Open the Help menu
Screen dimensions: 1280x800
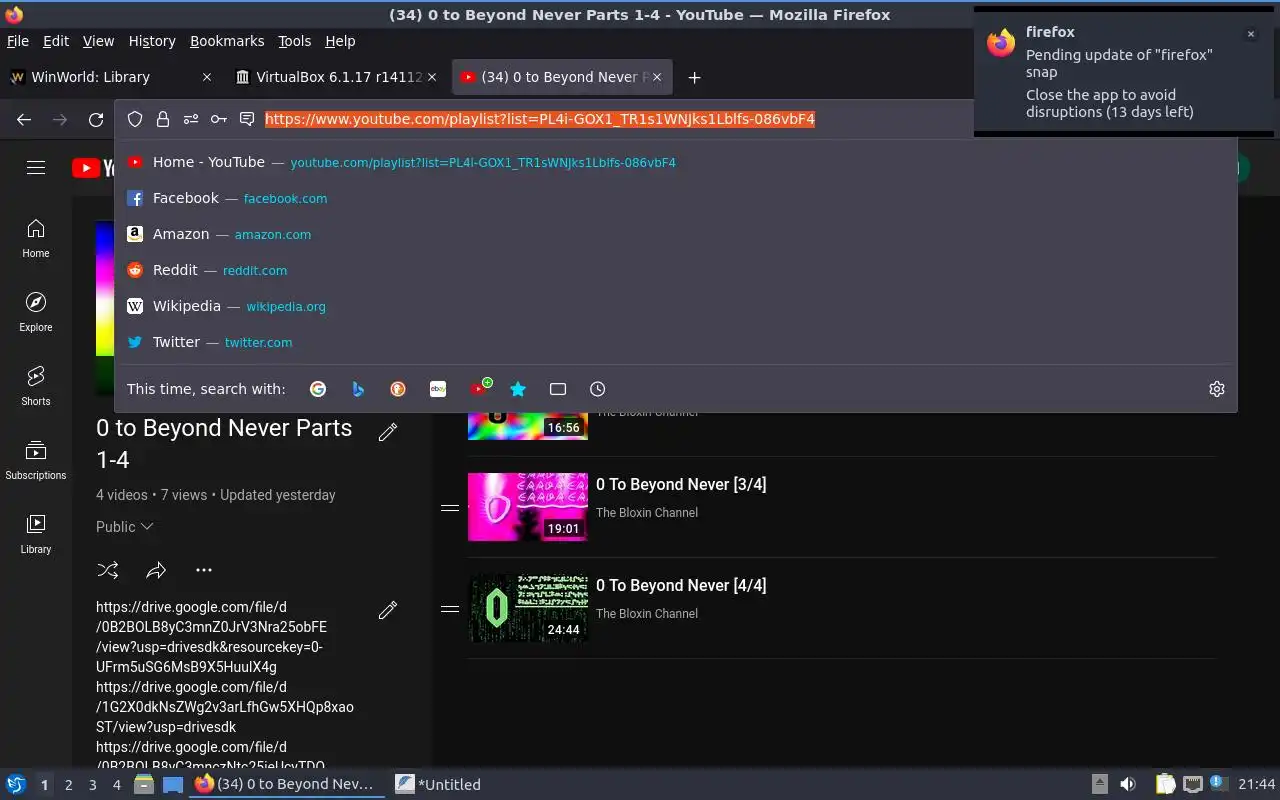coord(340,41)
